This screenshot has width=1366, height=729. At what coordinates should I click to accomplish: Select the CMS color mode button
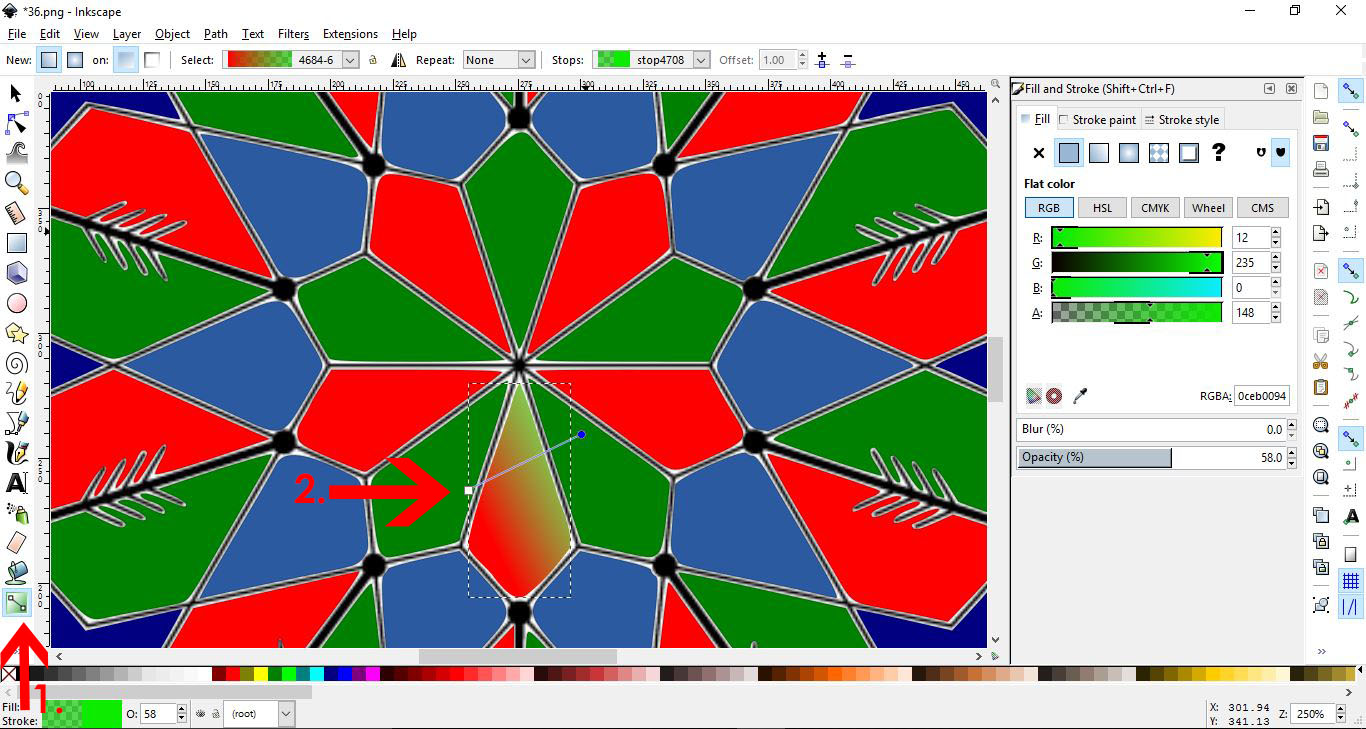point(1262,208)
